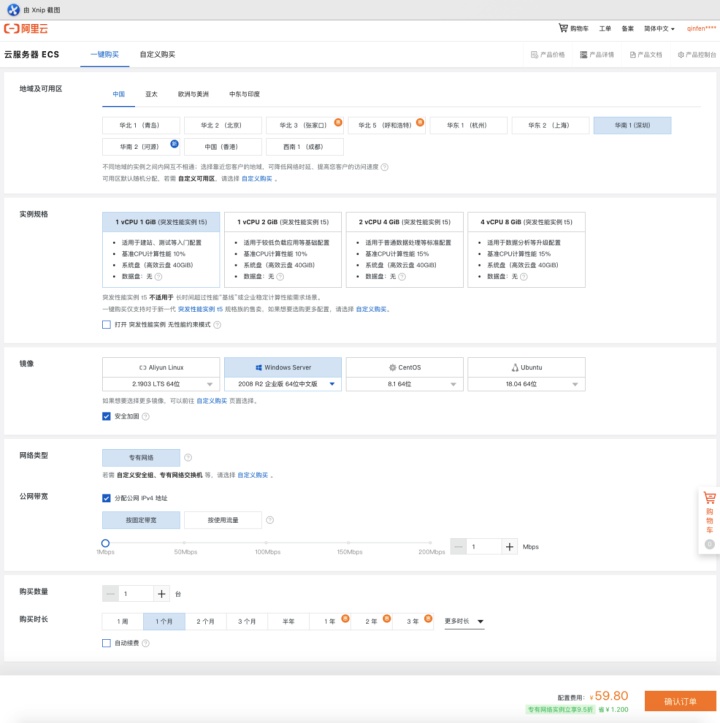Click 数据盘 help icon in 2 vCPU 4 GiB card

402,277
